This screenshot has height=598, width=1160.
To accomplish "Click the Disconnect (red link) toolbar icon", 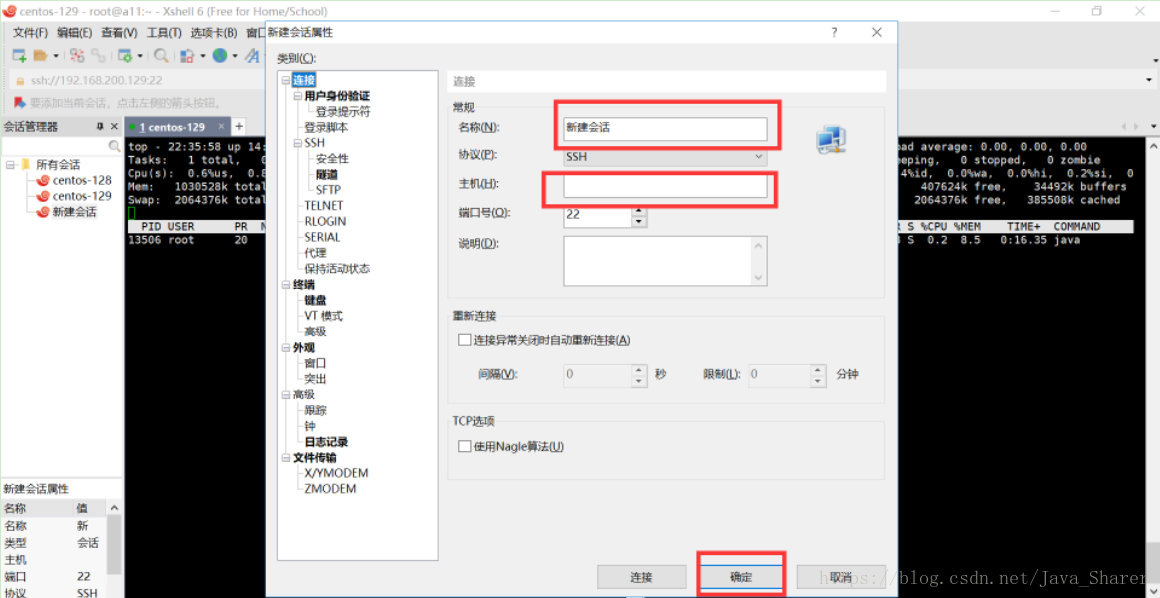I will (x=77, y=56).
